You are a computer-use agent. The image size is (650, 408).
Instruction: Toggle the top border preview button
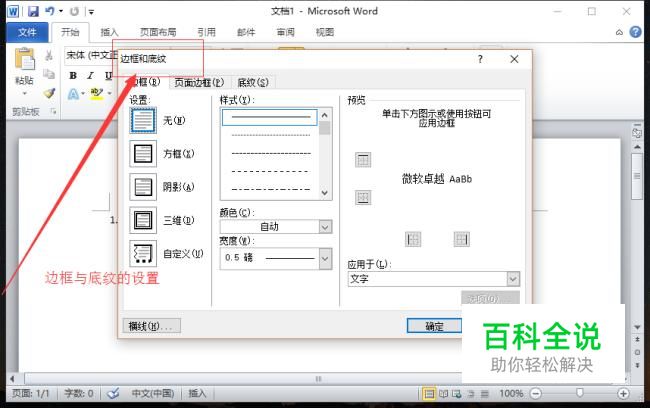363,160
